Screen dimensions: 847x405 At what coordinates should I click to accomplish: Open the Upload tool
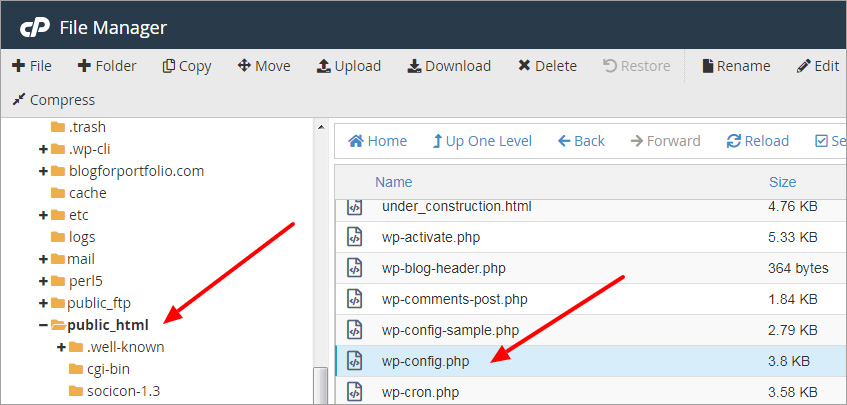[348, 66]
